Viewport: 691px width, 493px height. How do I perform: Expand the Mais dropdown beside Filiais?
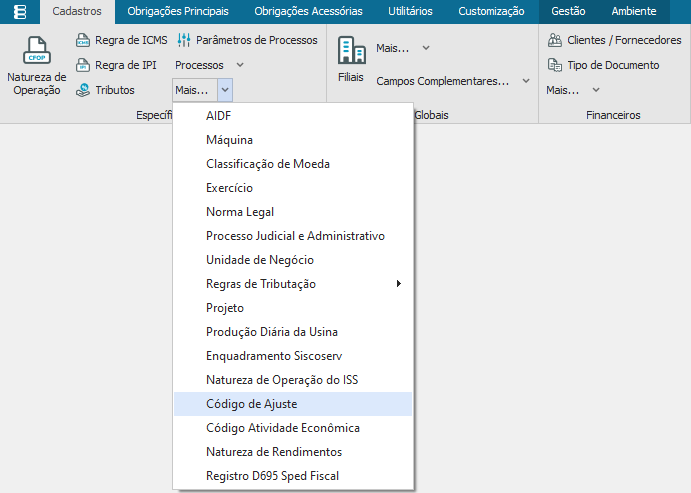pos(403,48)
